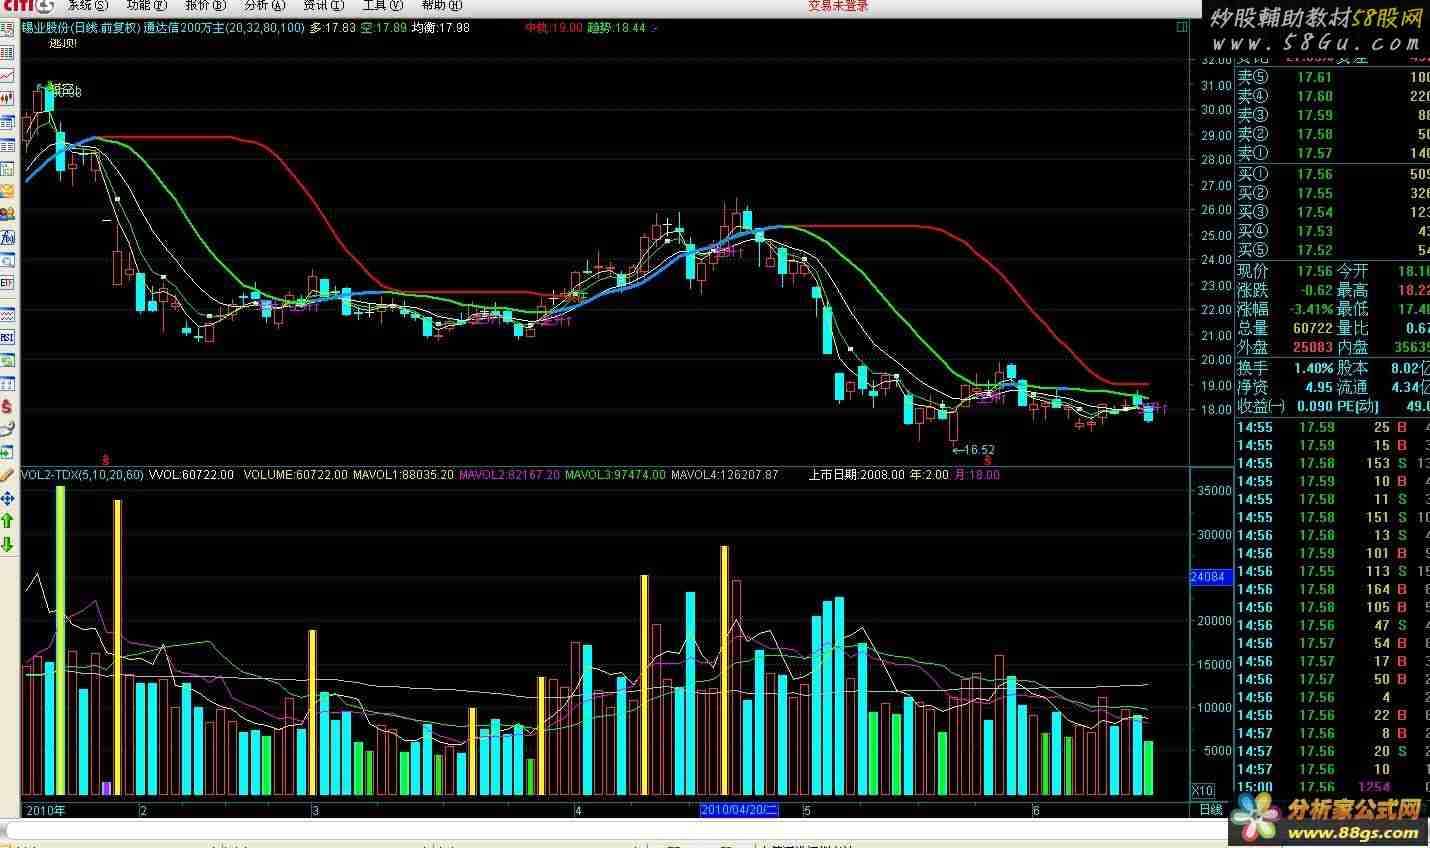This screenshot has height=848, width=1430.
Task: Click the candlestick chart icon in left sidebar
Action: point(8,99)
